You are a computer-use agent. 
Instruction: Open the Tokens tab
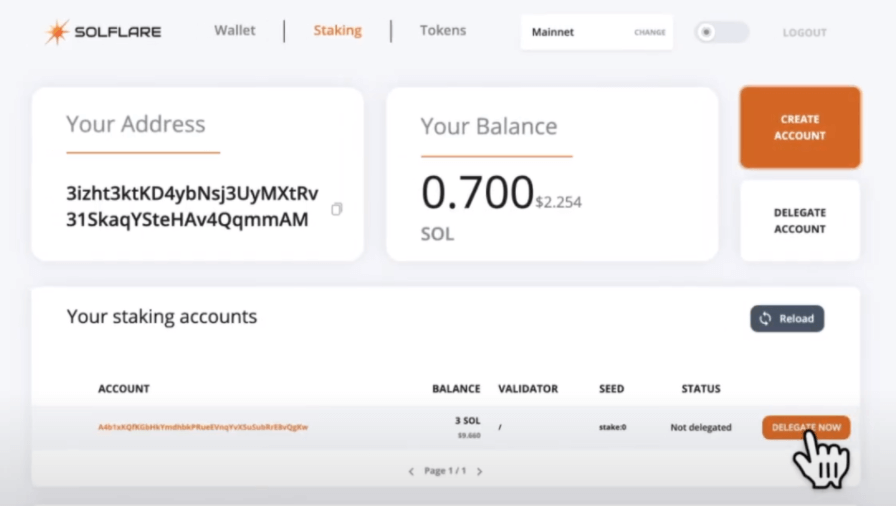click(443, 31)
